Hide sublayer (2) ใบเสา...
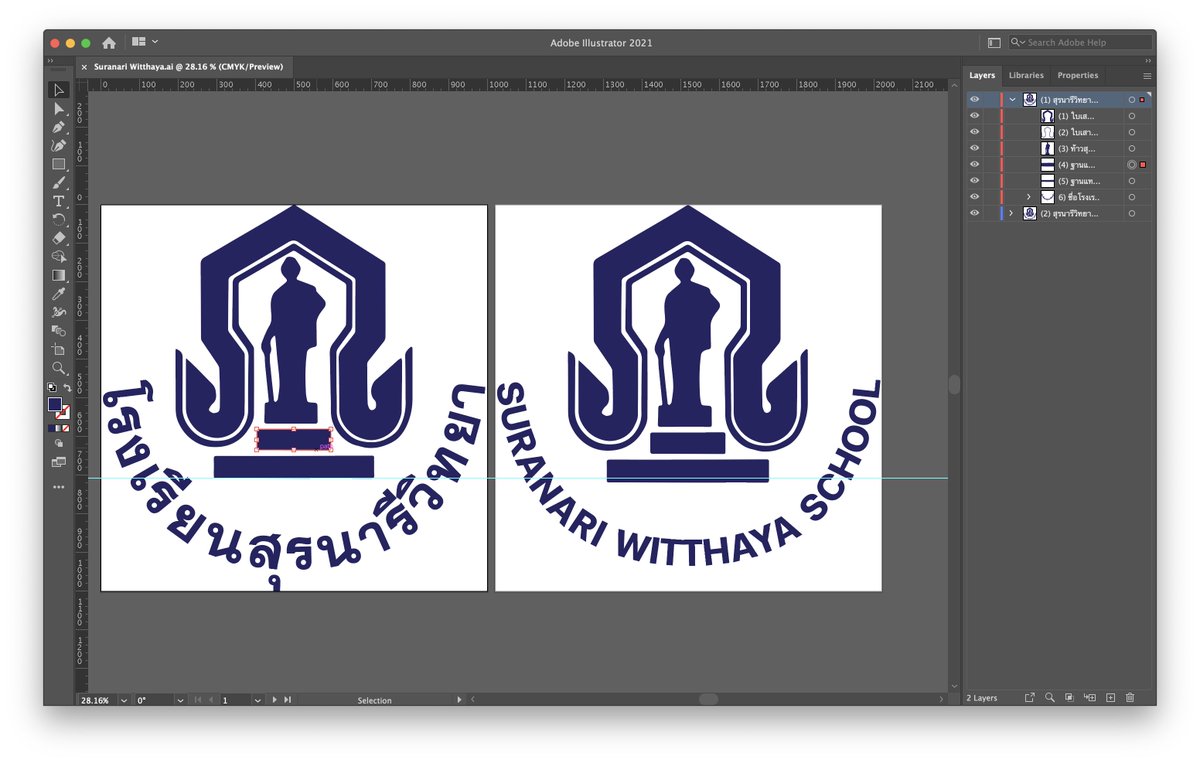 point(974,132)
